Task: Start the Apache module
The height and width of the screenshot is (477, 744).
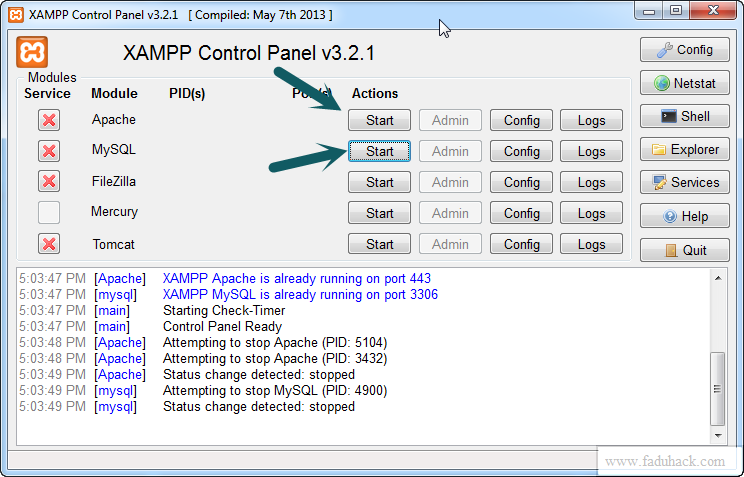Action: point(379,120)
